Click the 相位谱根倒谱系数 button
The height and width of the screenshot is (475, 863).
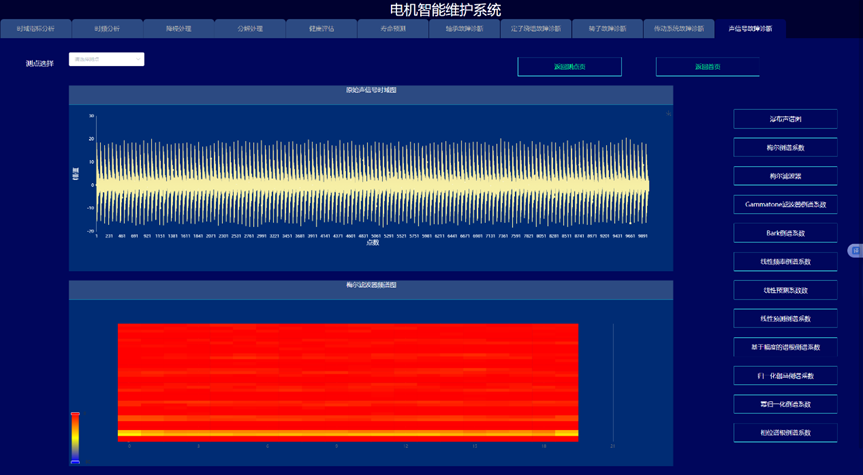pos(785,433)
